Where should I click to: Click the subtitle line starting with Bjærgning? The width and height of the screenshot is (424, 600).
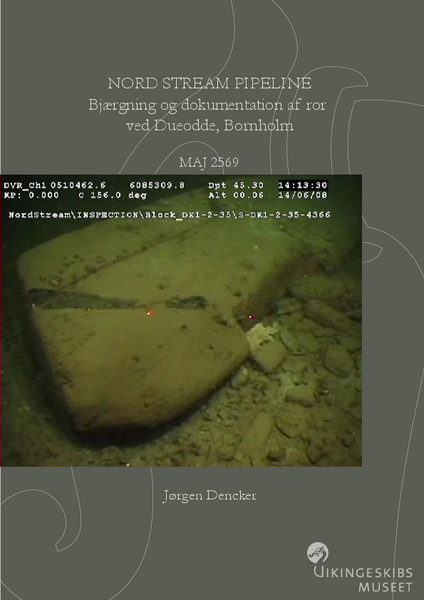[207, 105]
